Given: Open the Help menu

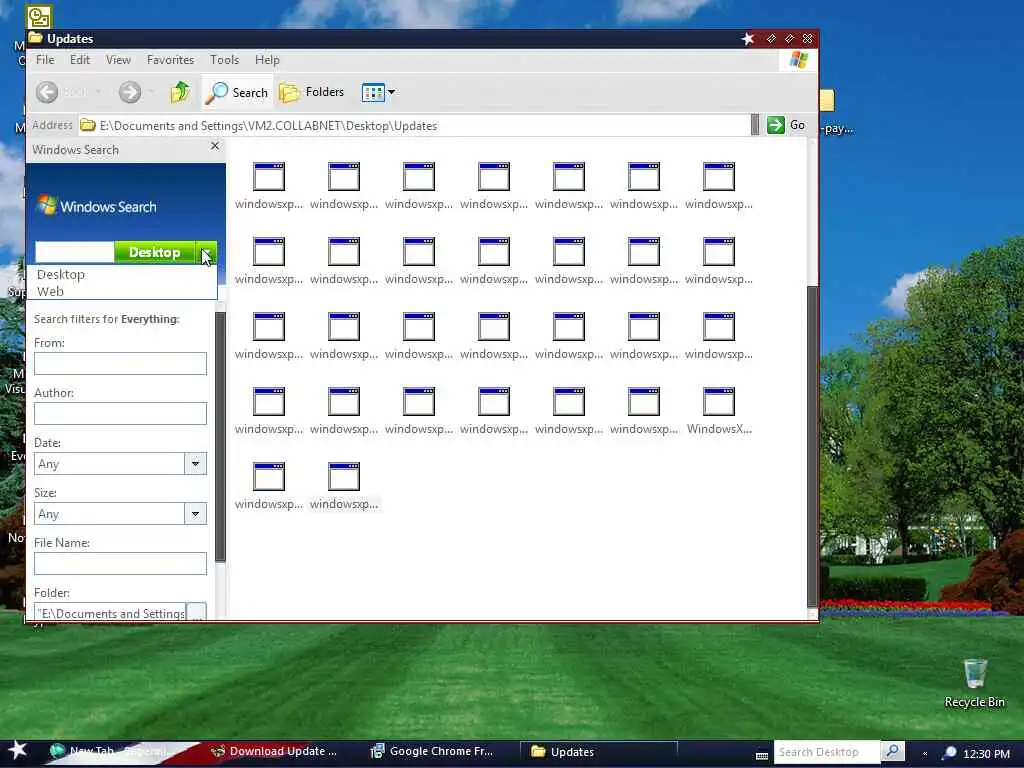Looking at the screenshot, I should click(x=267, y=59).
